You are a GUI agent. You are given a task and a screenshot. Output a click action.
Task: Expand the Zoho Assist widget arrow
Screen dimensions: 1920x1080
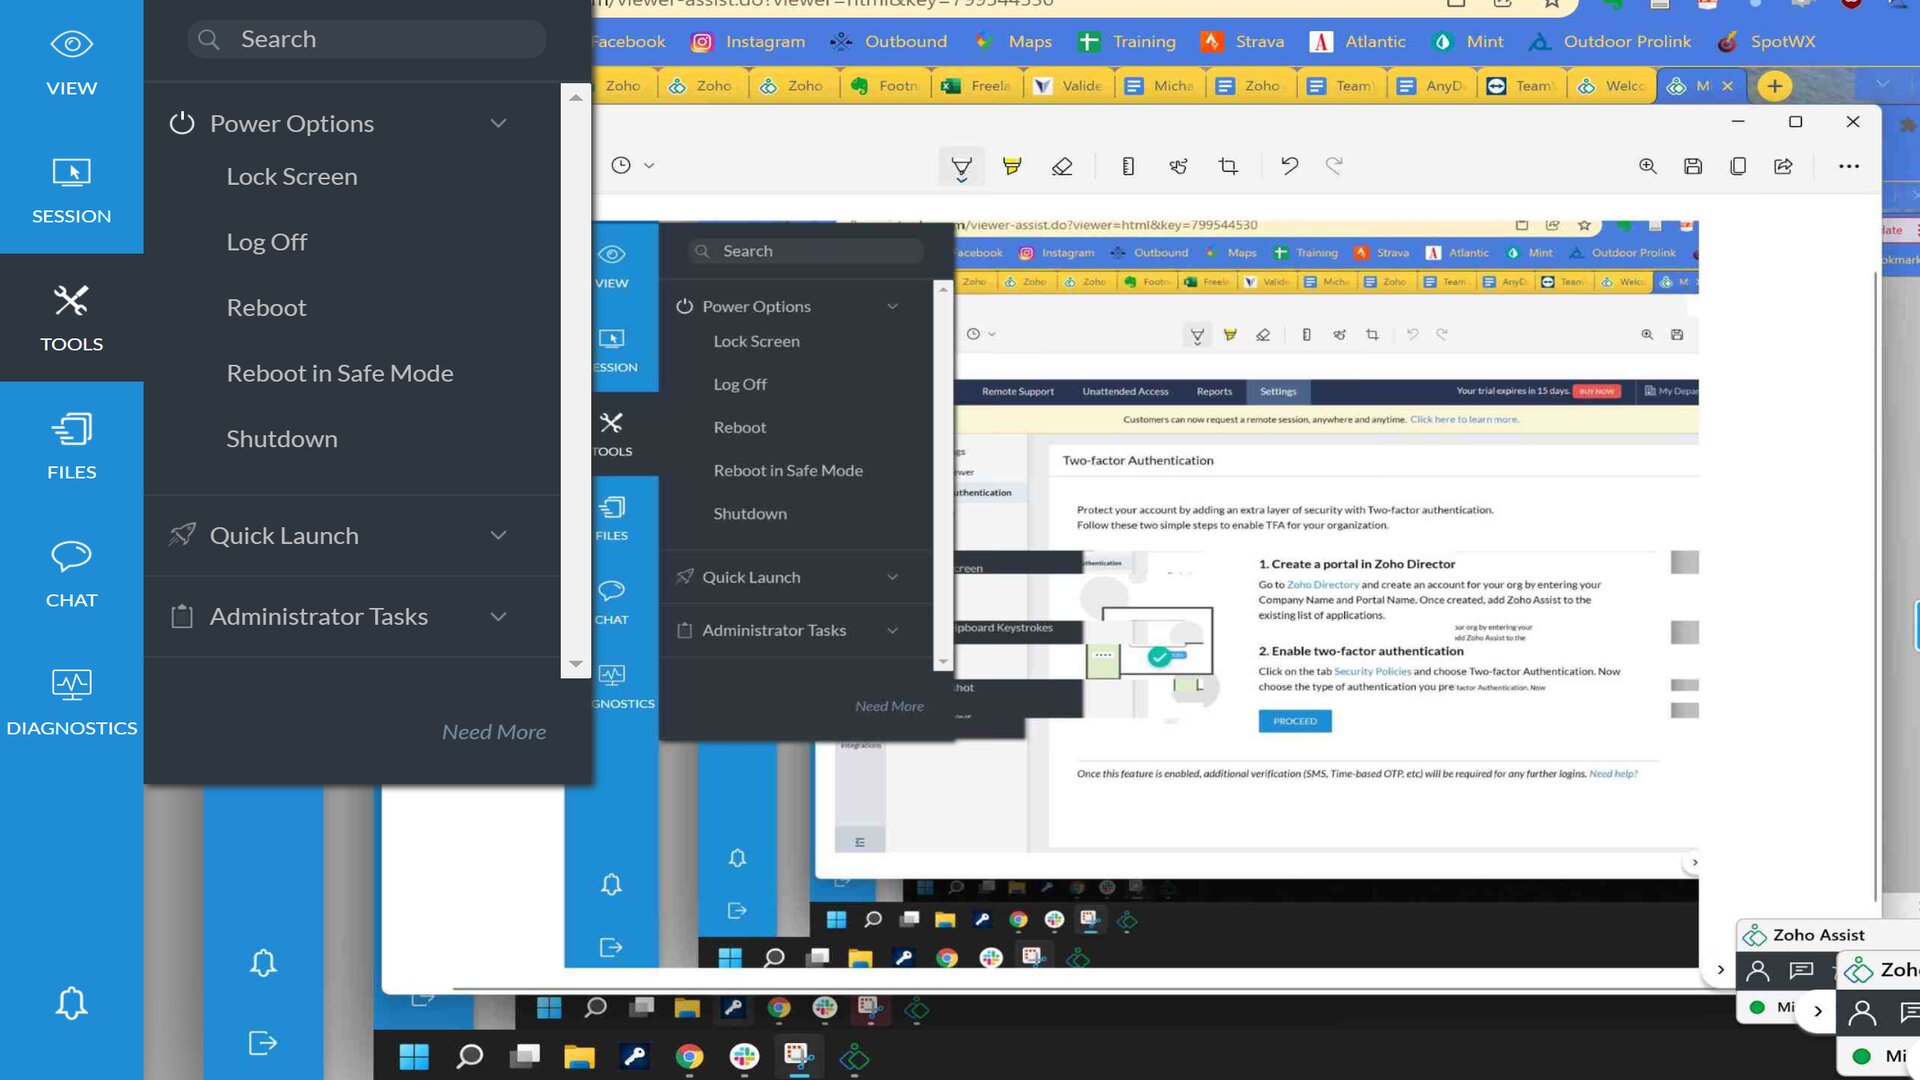[x=1818, y=1011]
